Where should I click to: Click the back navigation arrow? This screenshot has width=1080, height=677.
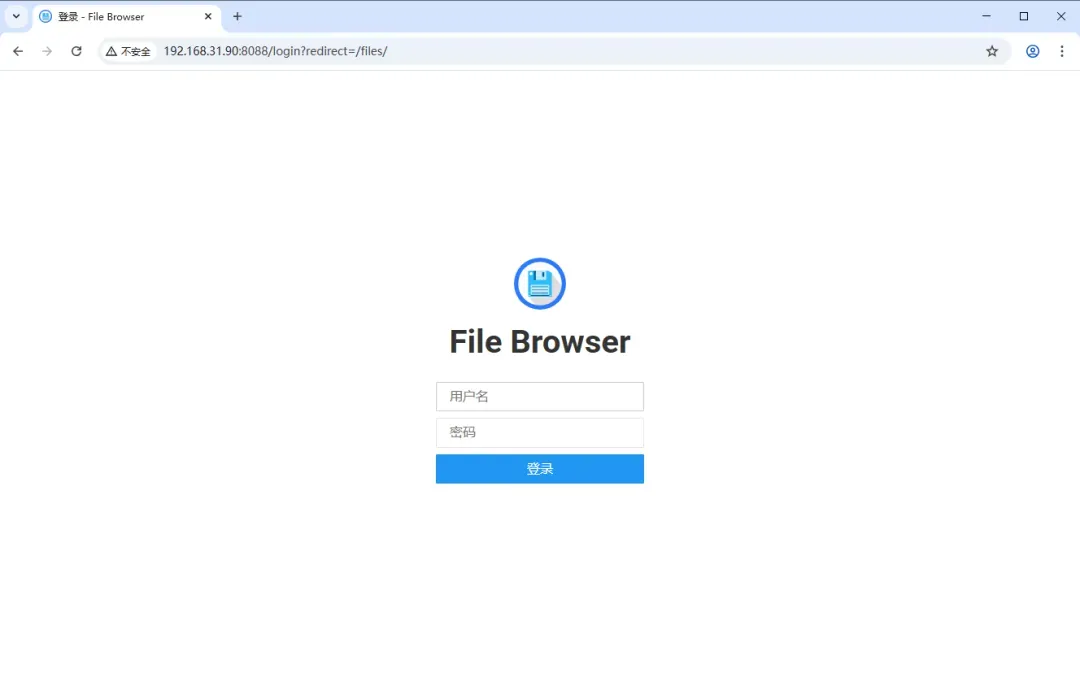coord(17,51)
